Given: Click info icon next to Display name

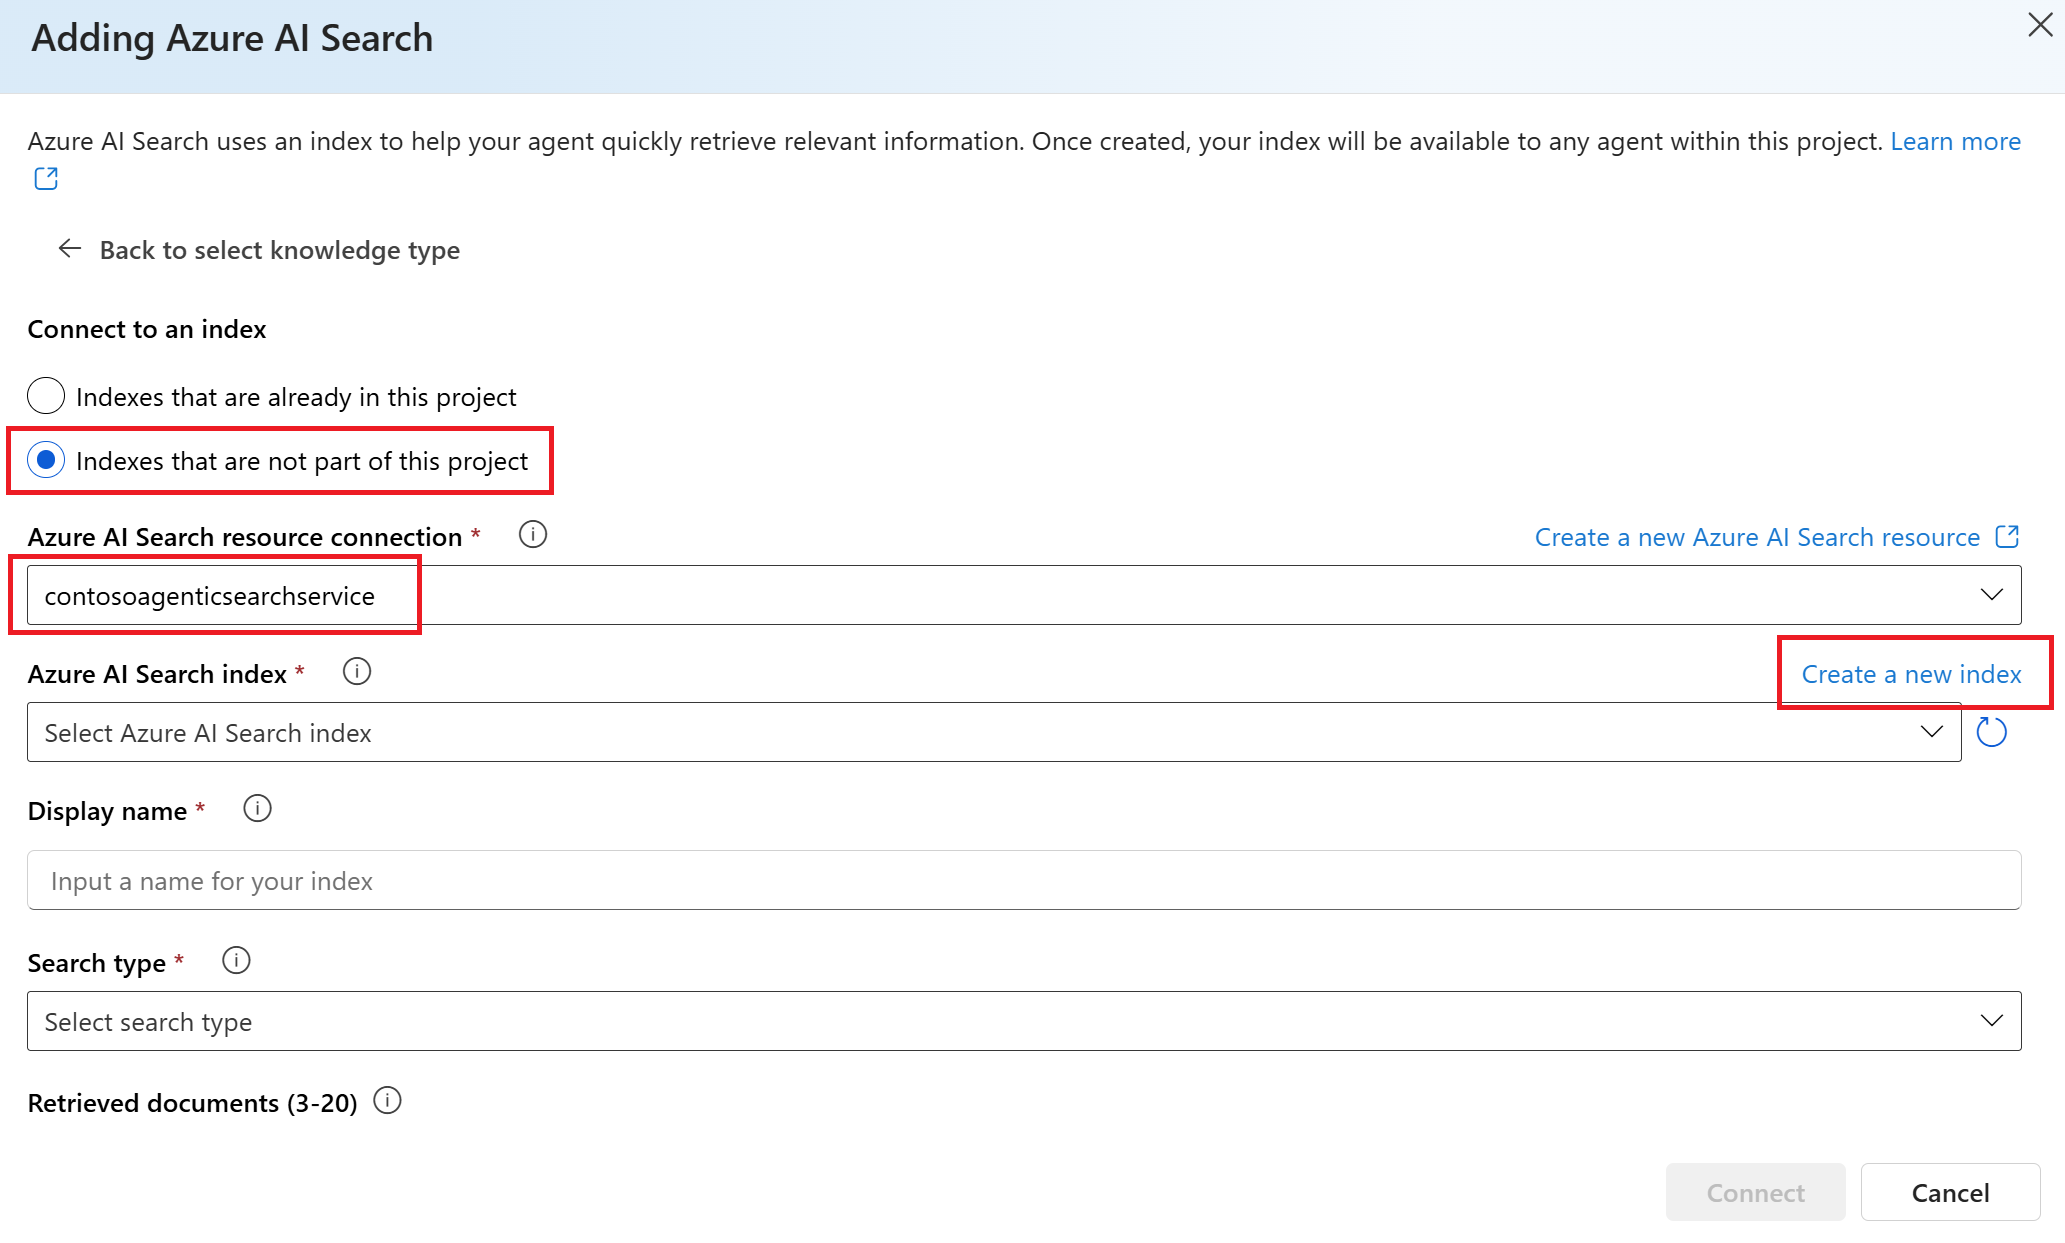Looking at the screenshot, I should point(257,809).
